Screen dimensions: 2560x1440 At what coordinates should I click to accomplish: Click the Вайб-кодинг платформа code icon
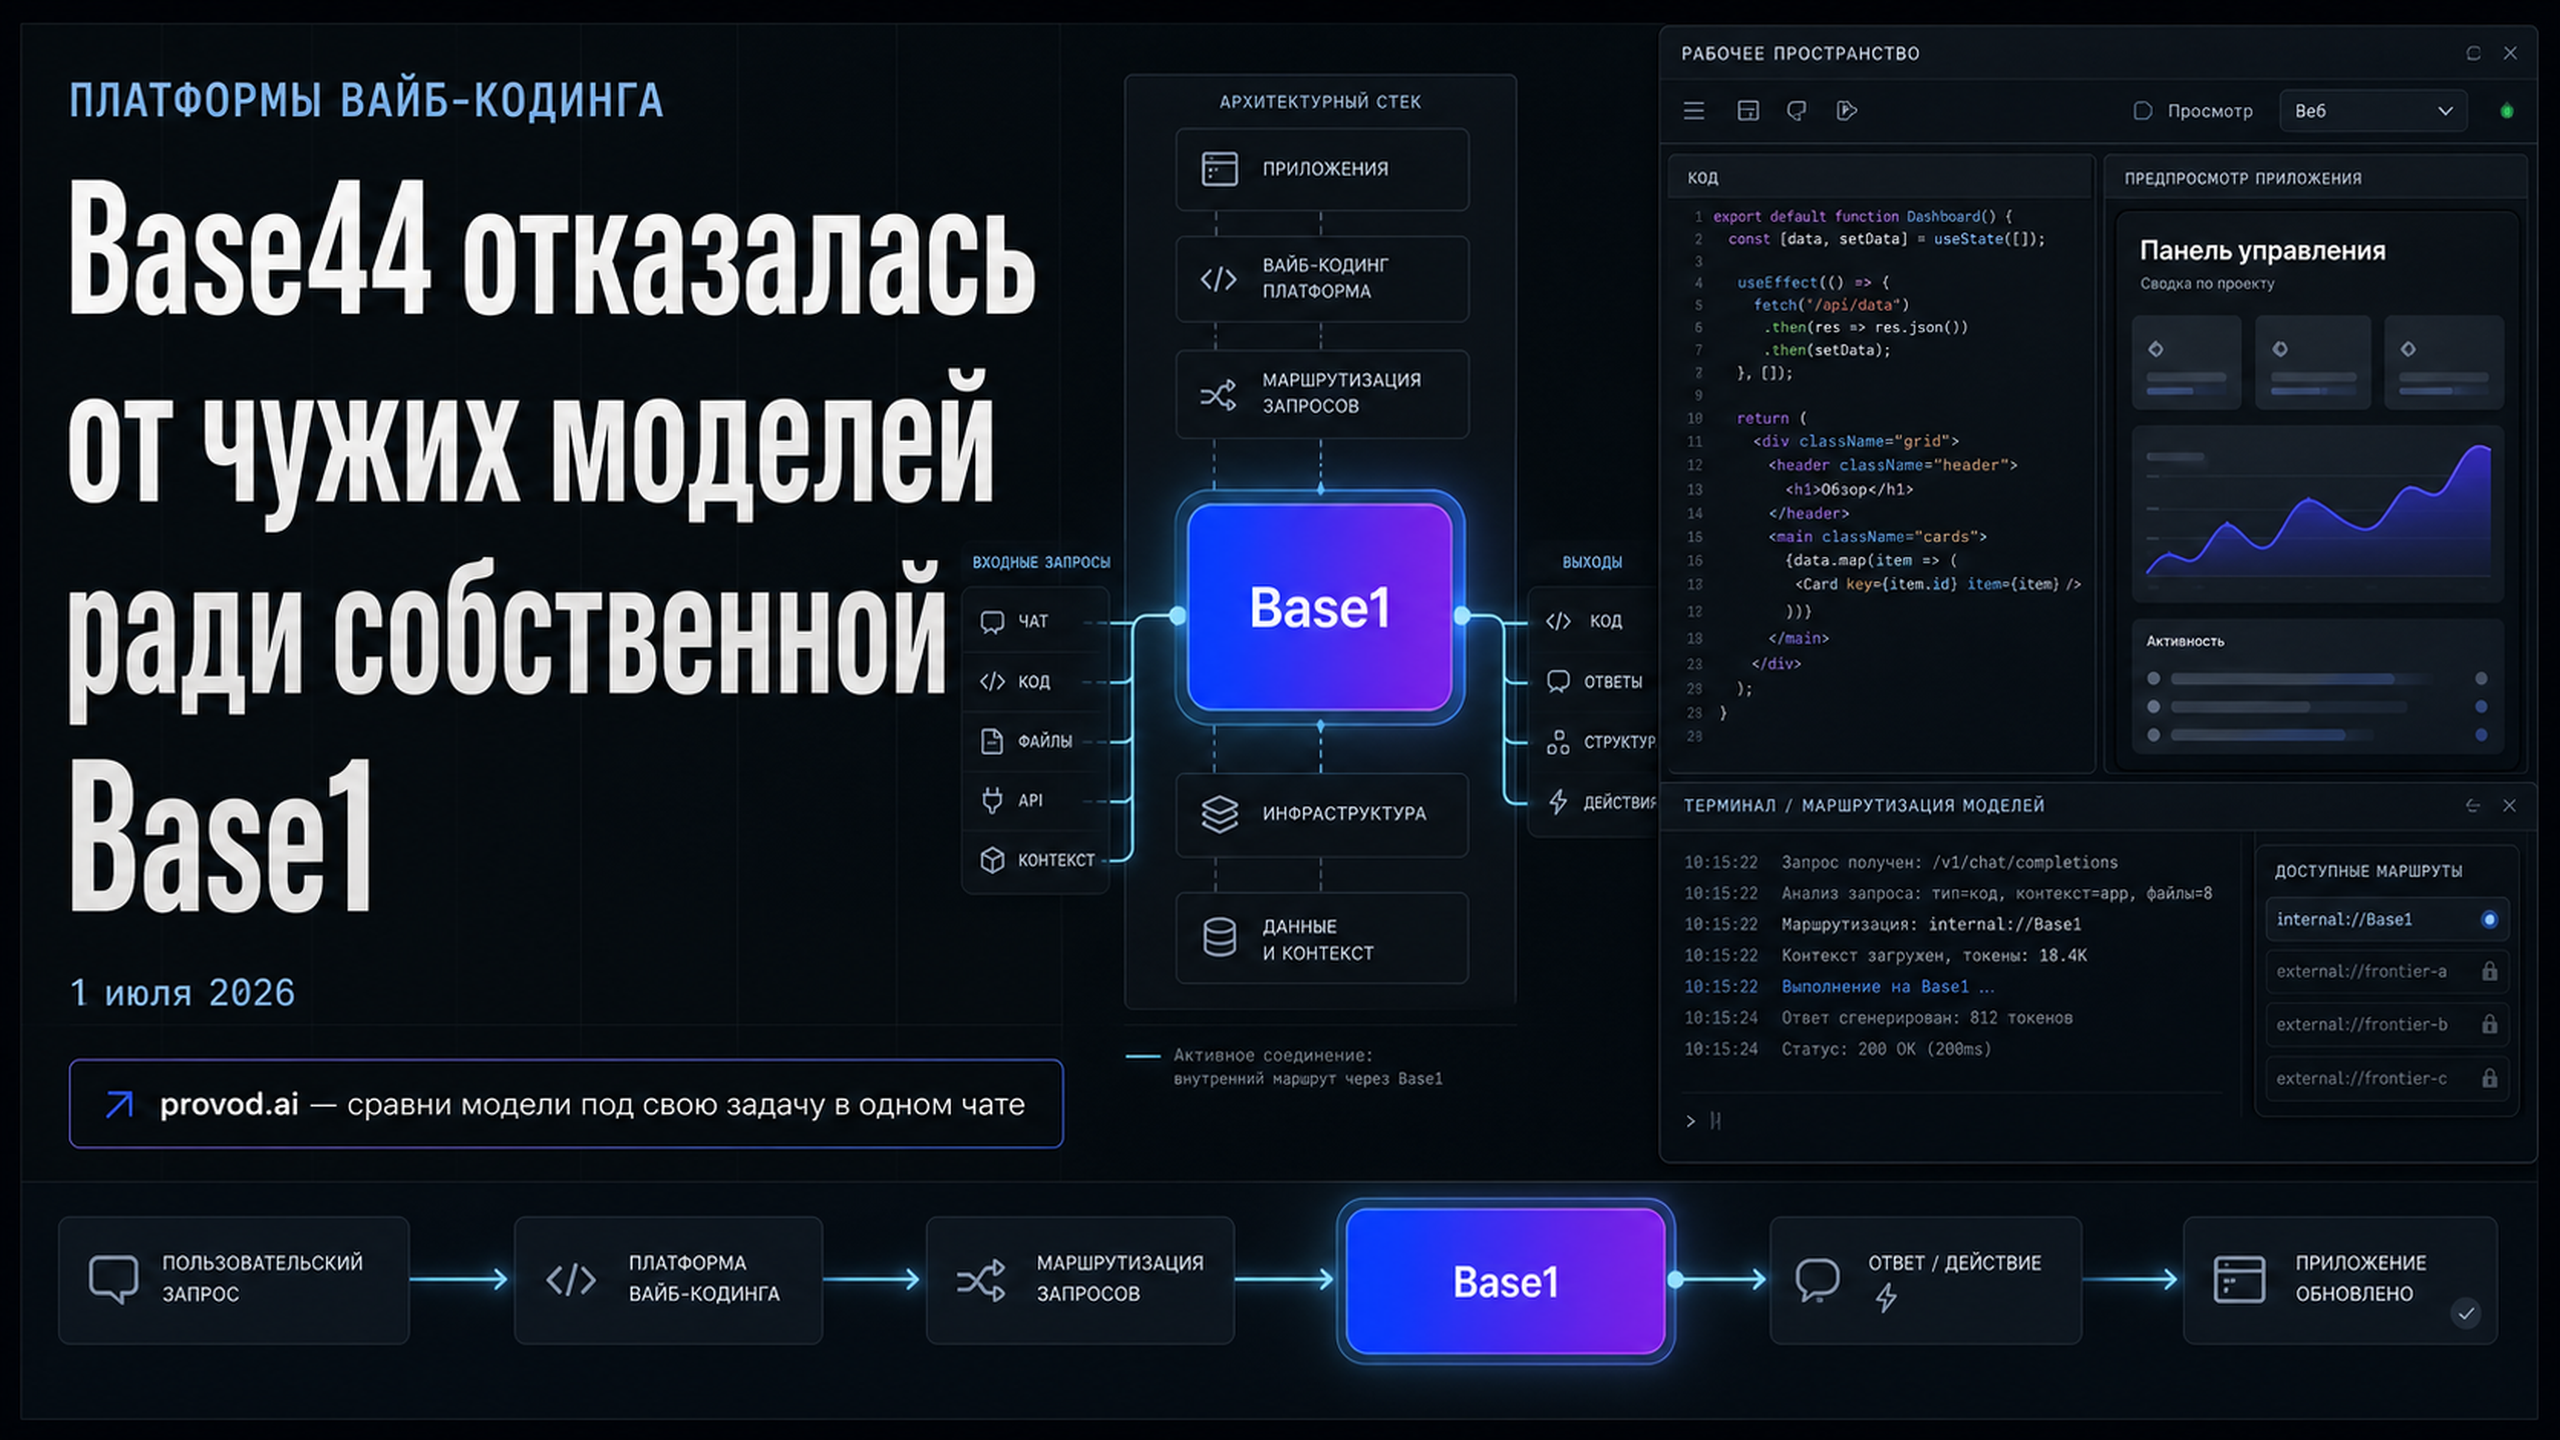[1218, 279]
